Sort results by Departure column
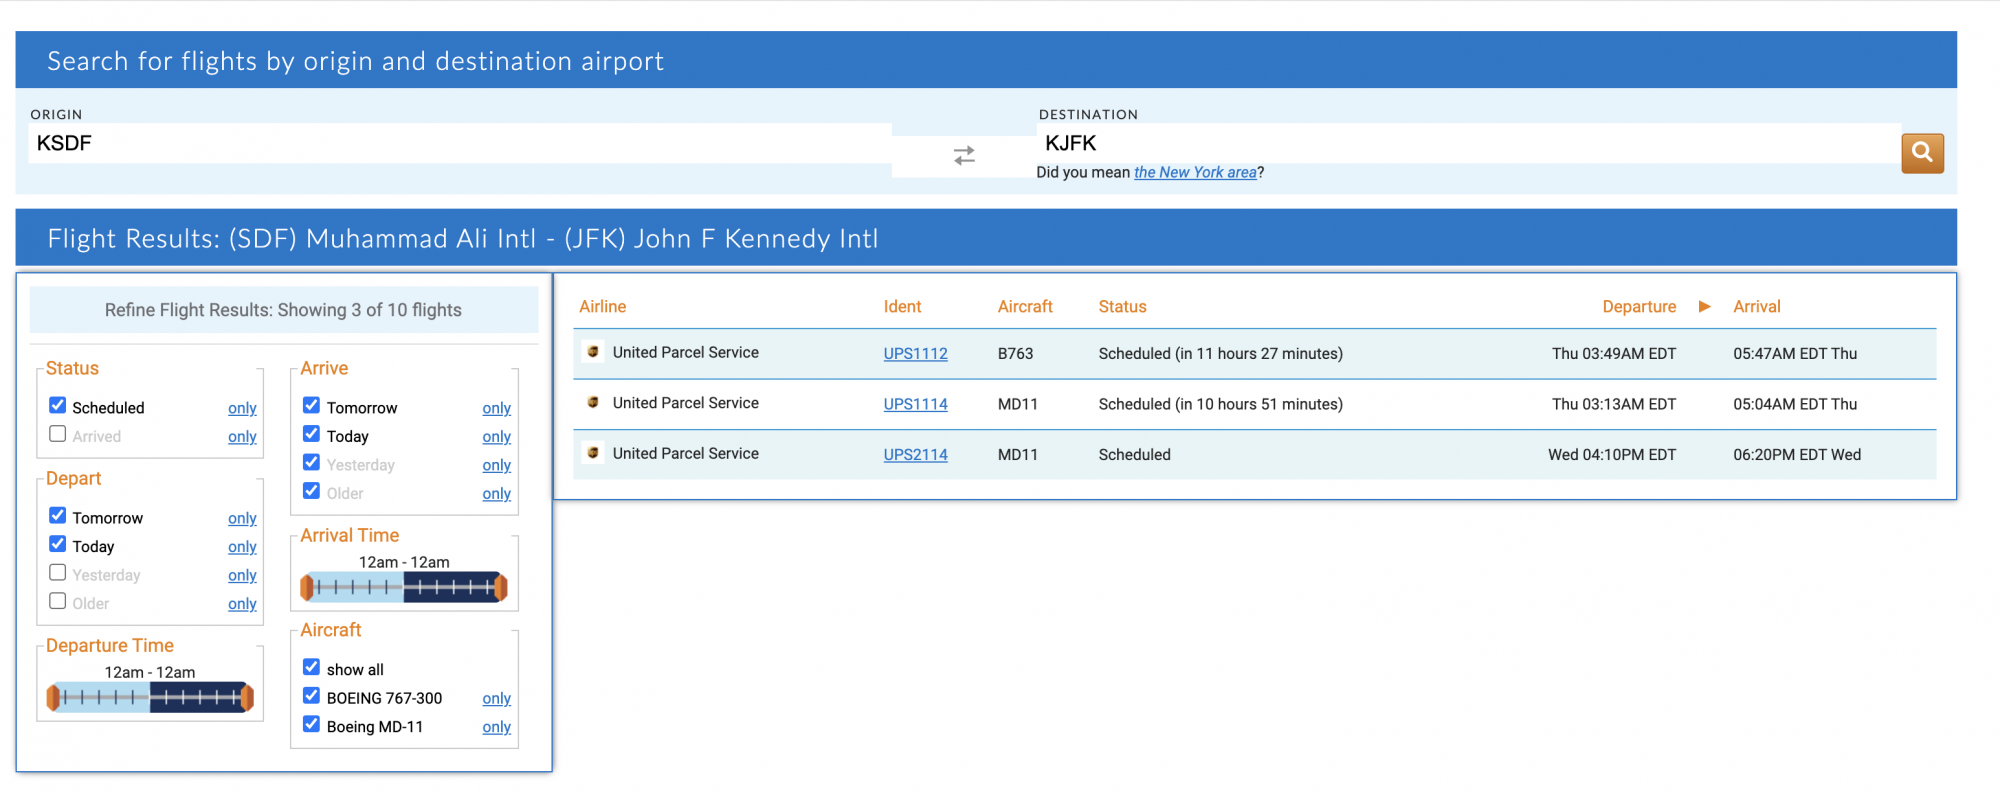The image size is (2000, 797). (1639, 307)
